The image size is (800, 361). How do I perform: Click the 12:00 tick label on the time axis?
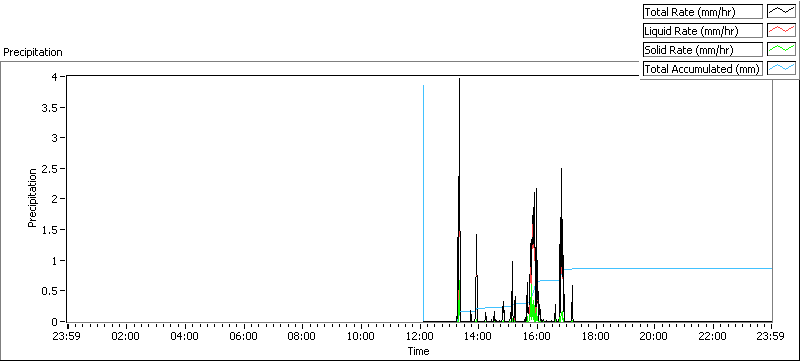click(x=420, y=336)
